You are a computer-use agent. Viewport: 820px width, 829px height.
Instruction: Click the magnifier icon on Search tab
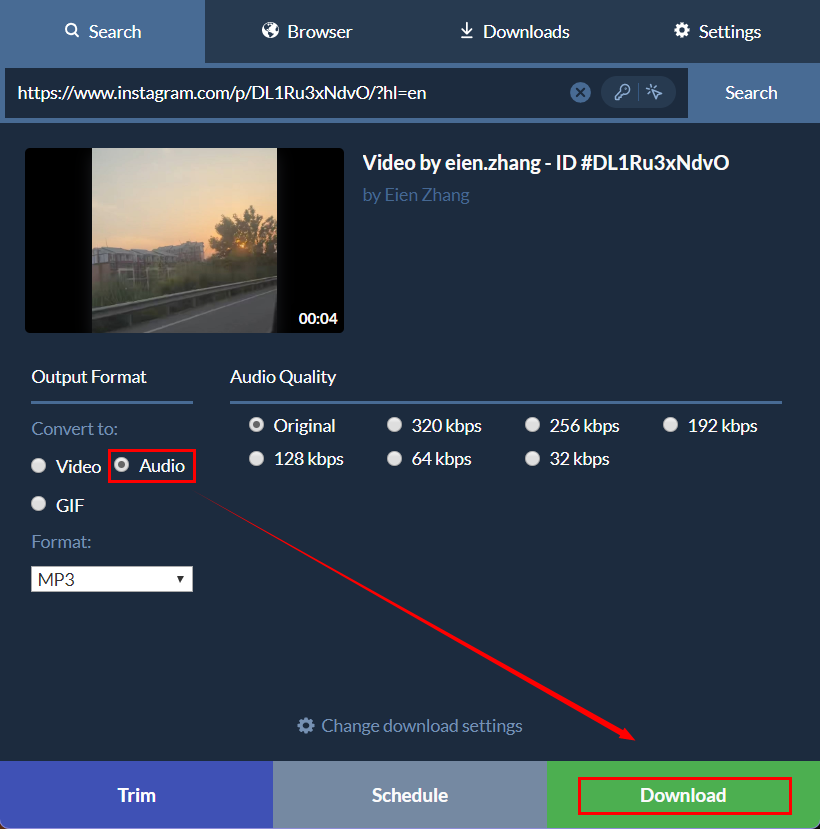[71, 31]
